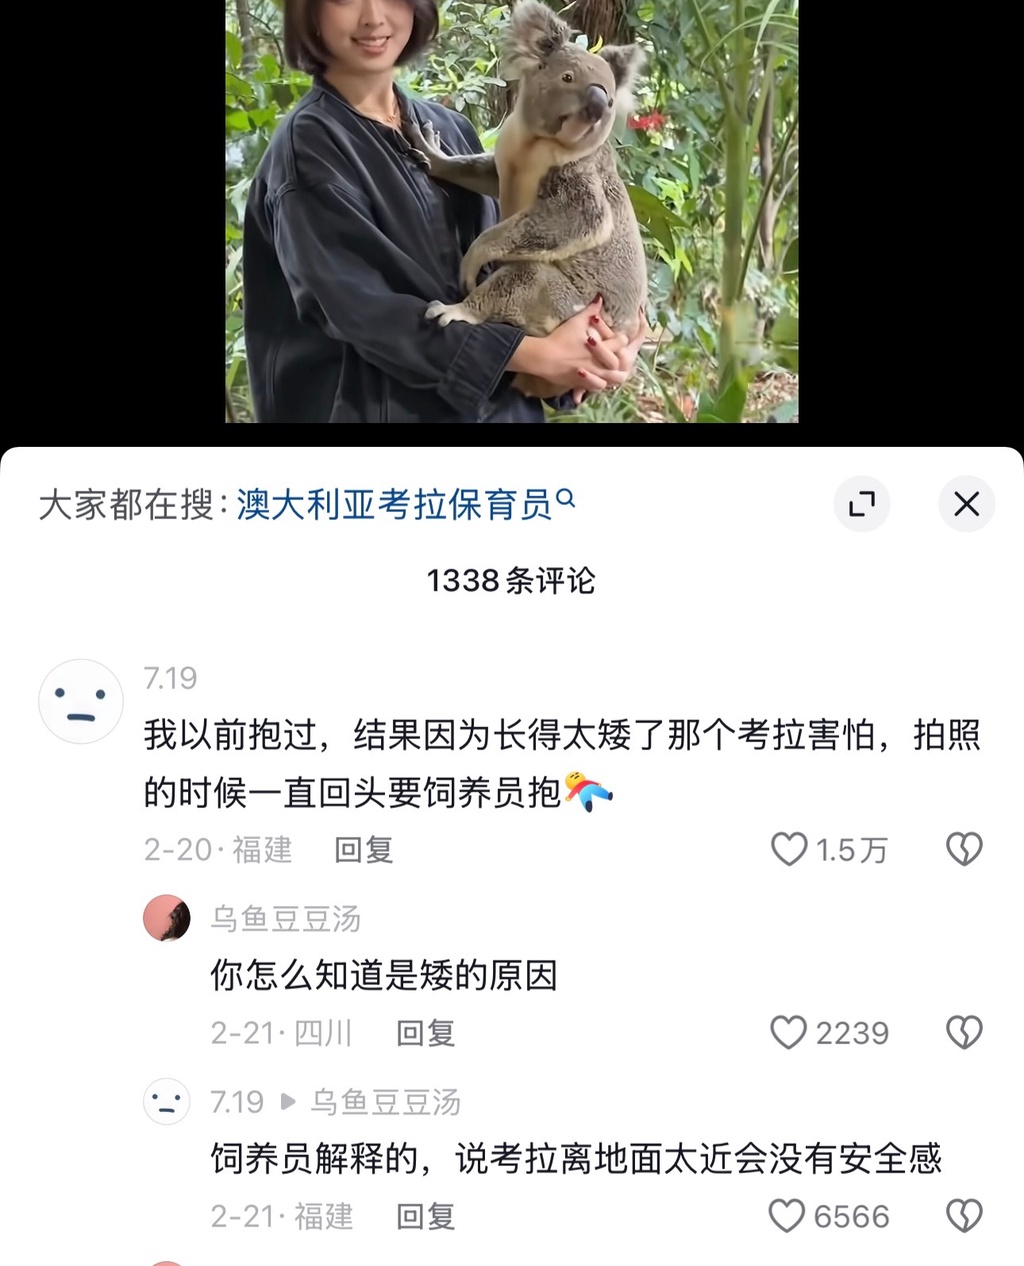Open small avatar of 7.19 in reply
The image size is (1024, 1266).
(167, 1101)
